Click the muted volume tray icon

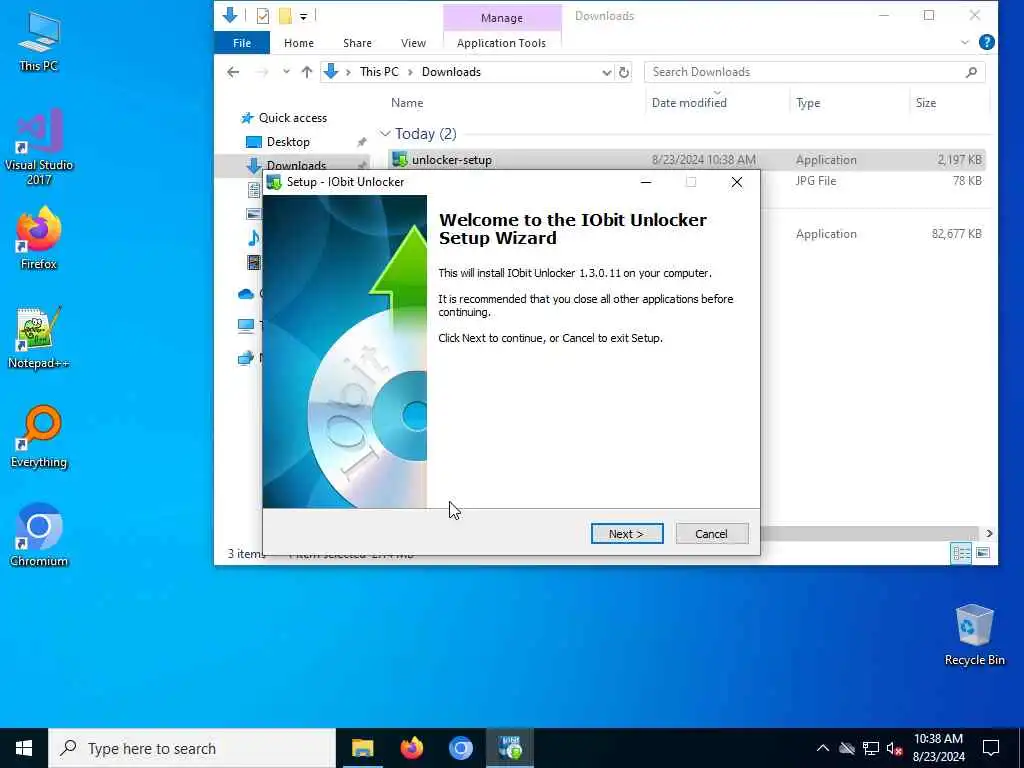[895, 748]
